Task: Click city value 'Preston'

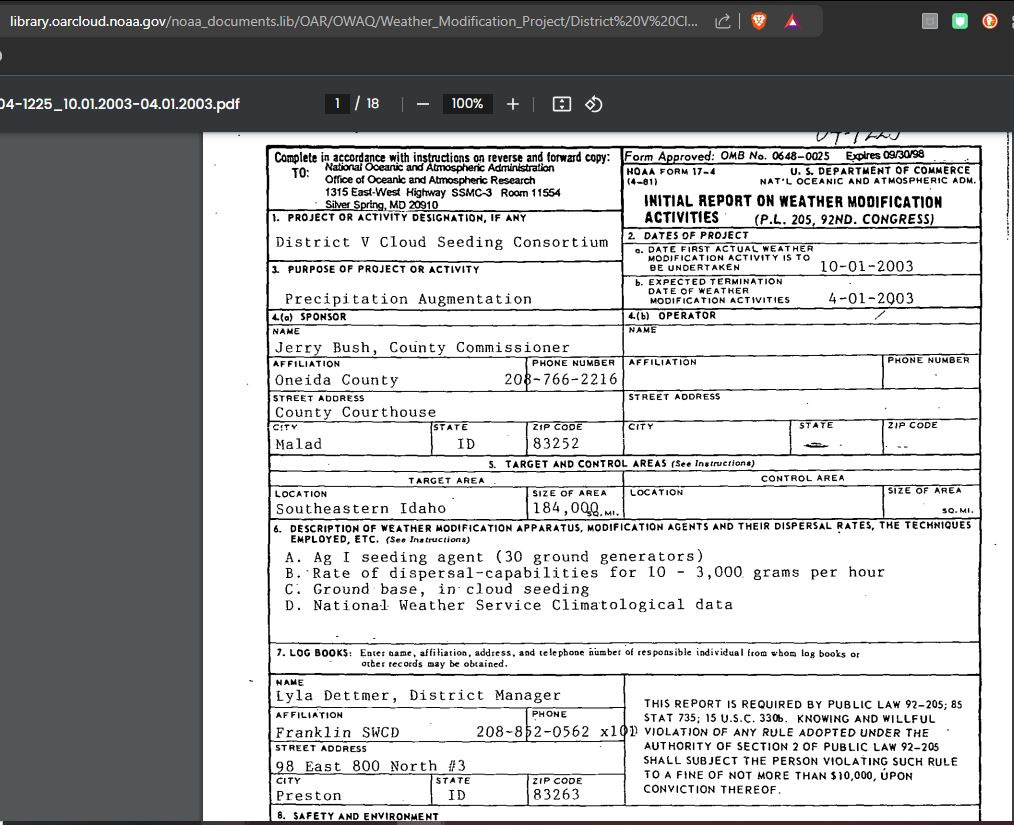Action: coord(308,796)
